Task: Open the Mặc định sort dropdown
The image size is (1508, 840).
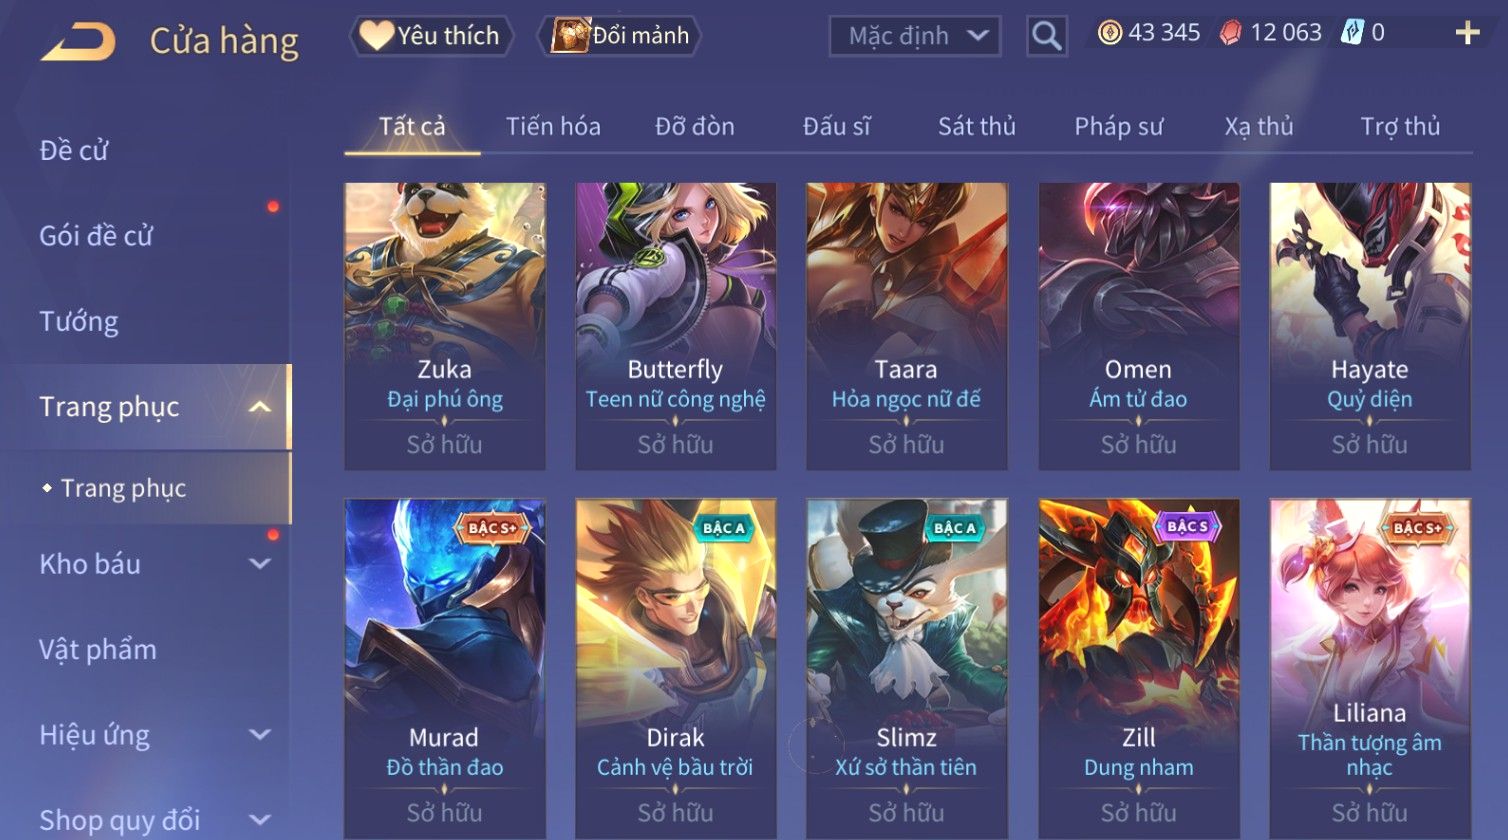Action: click(915, 36)
